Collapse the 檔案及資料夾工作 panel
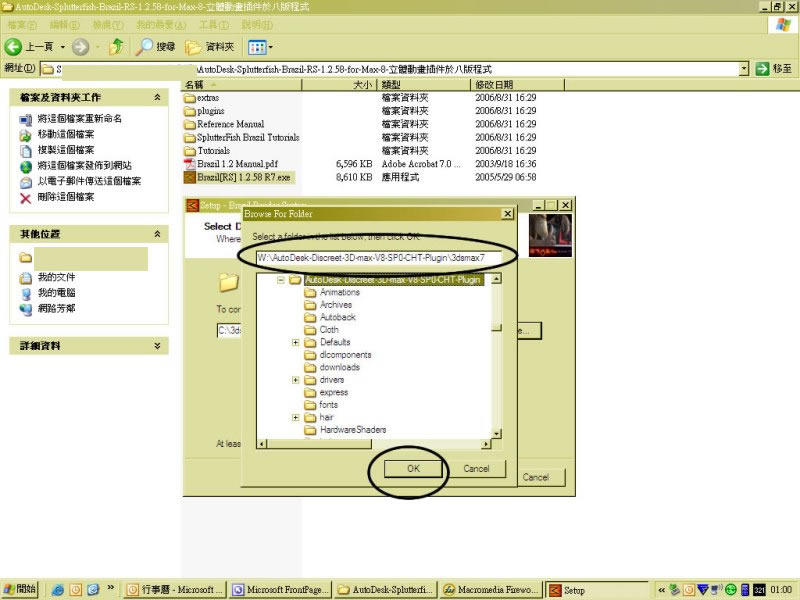Viewport: 800px width, 600px height. click(157, 97)
